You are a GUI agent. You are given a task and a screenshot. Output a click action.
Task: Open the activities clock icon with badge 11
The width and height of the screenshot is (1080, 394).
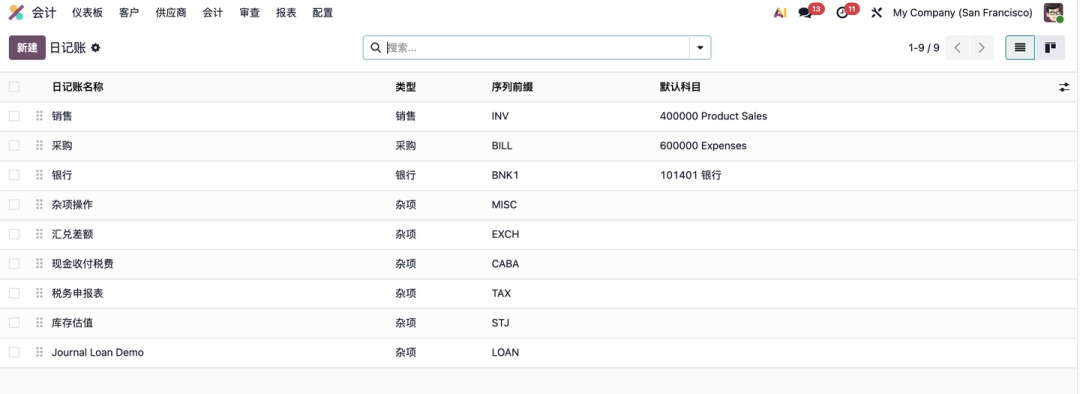pos(842,12)
